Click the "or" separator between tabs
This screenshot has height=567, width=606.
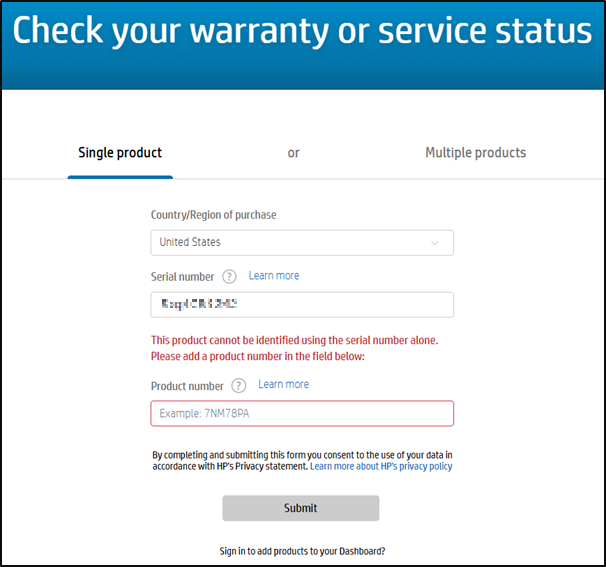click(x=293, y=153)
